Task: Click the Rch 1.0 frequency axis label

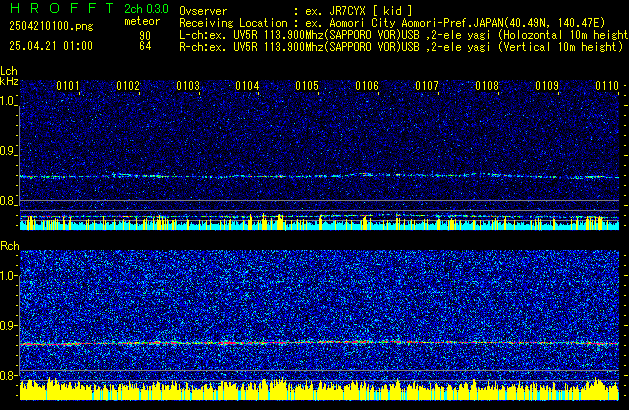Action: 8,276
